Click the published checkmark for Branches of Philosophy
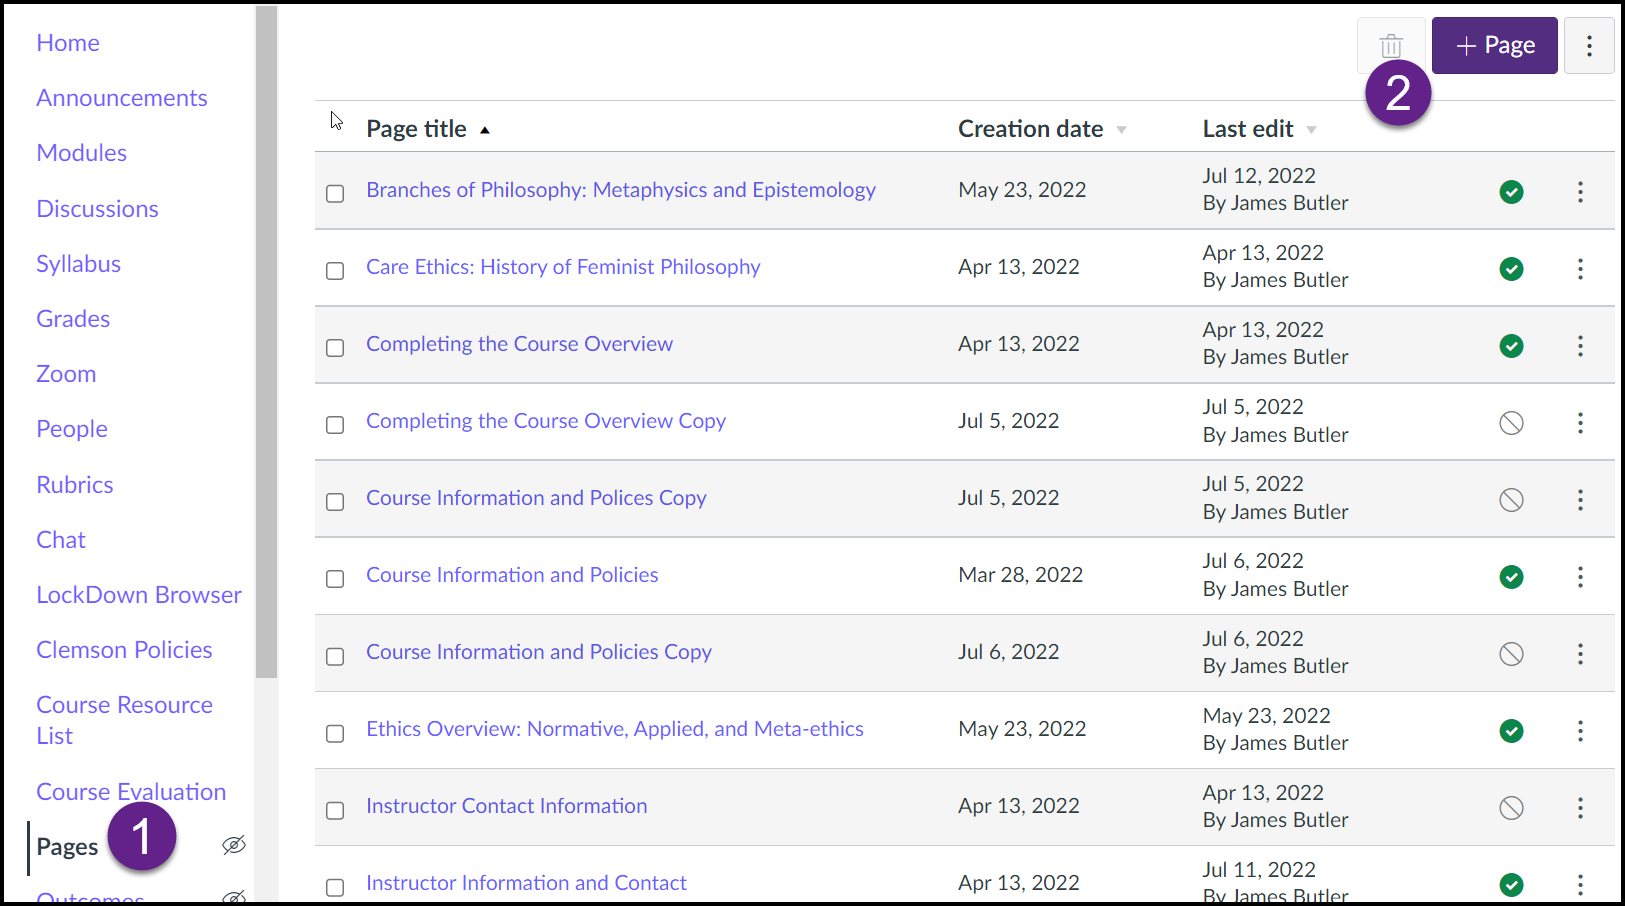The width and height of the screenshot is (1625, 906). [x=1511, y=191]
